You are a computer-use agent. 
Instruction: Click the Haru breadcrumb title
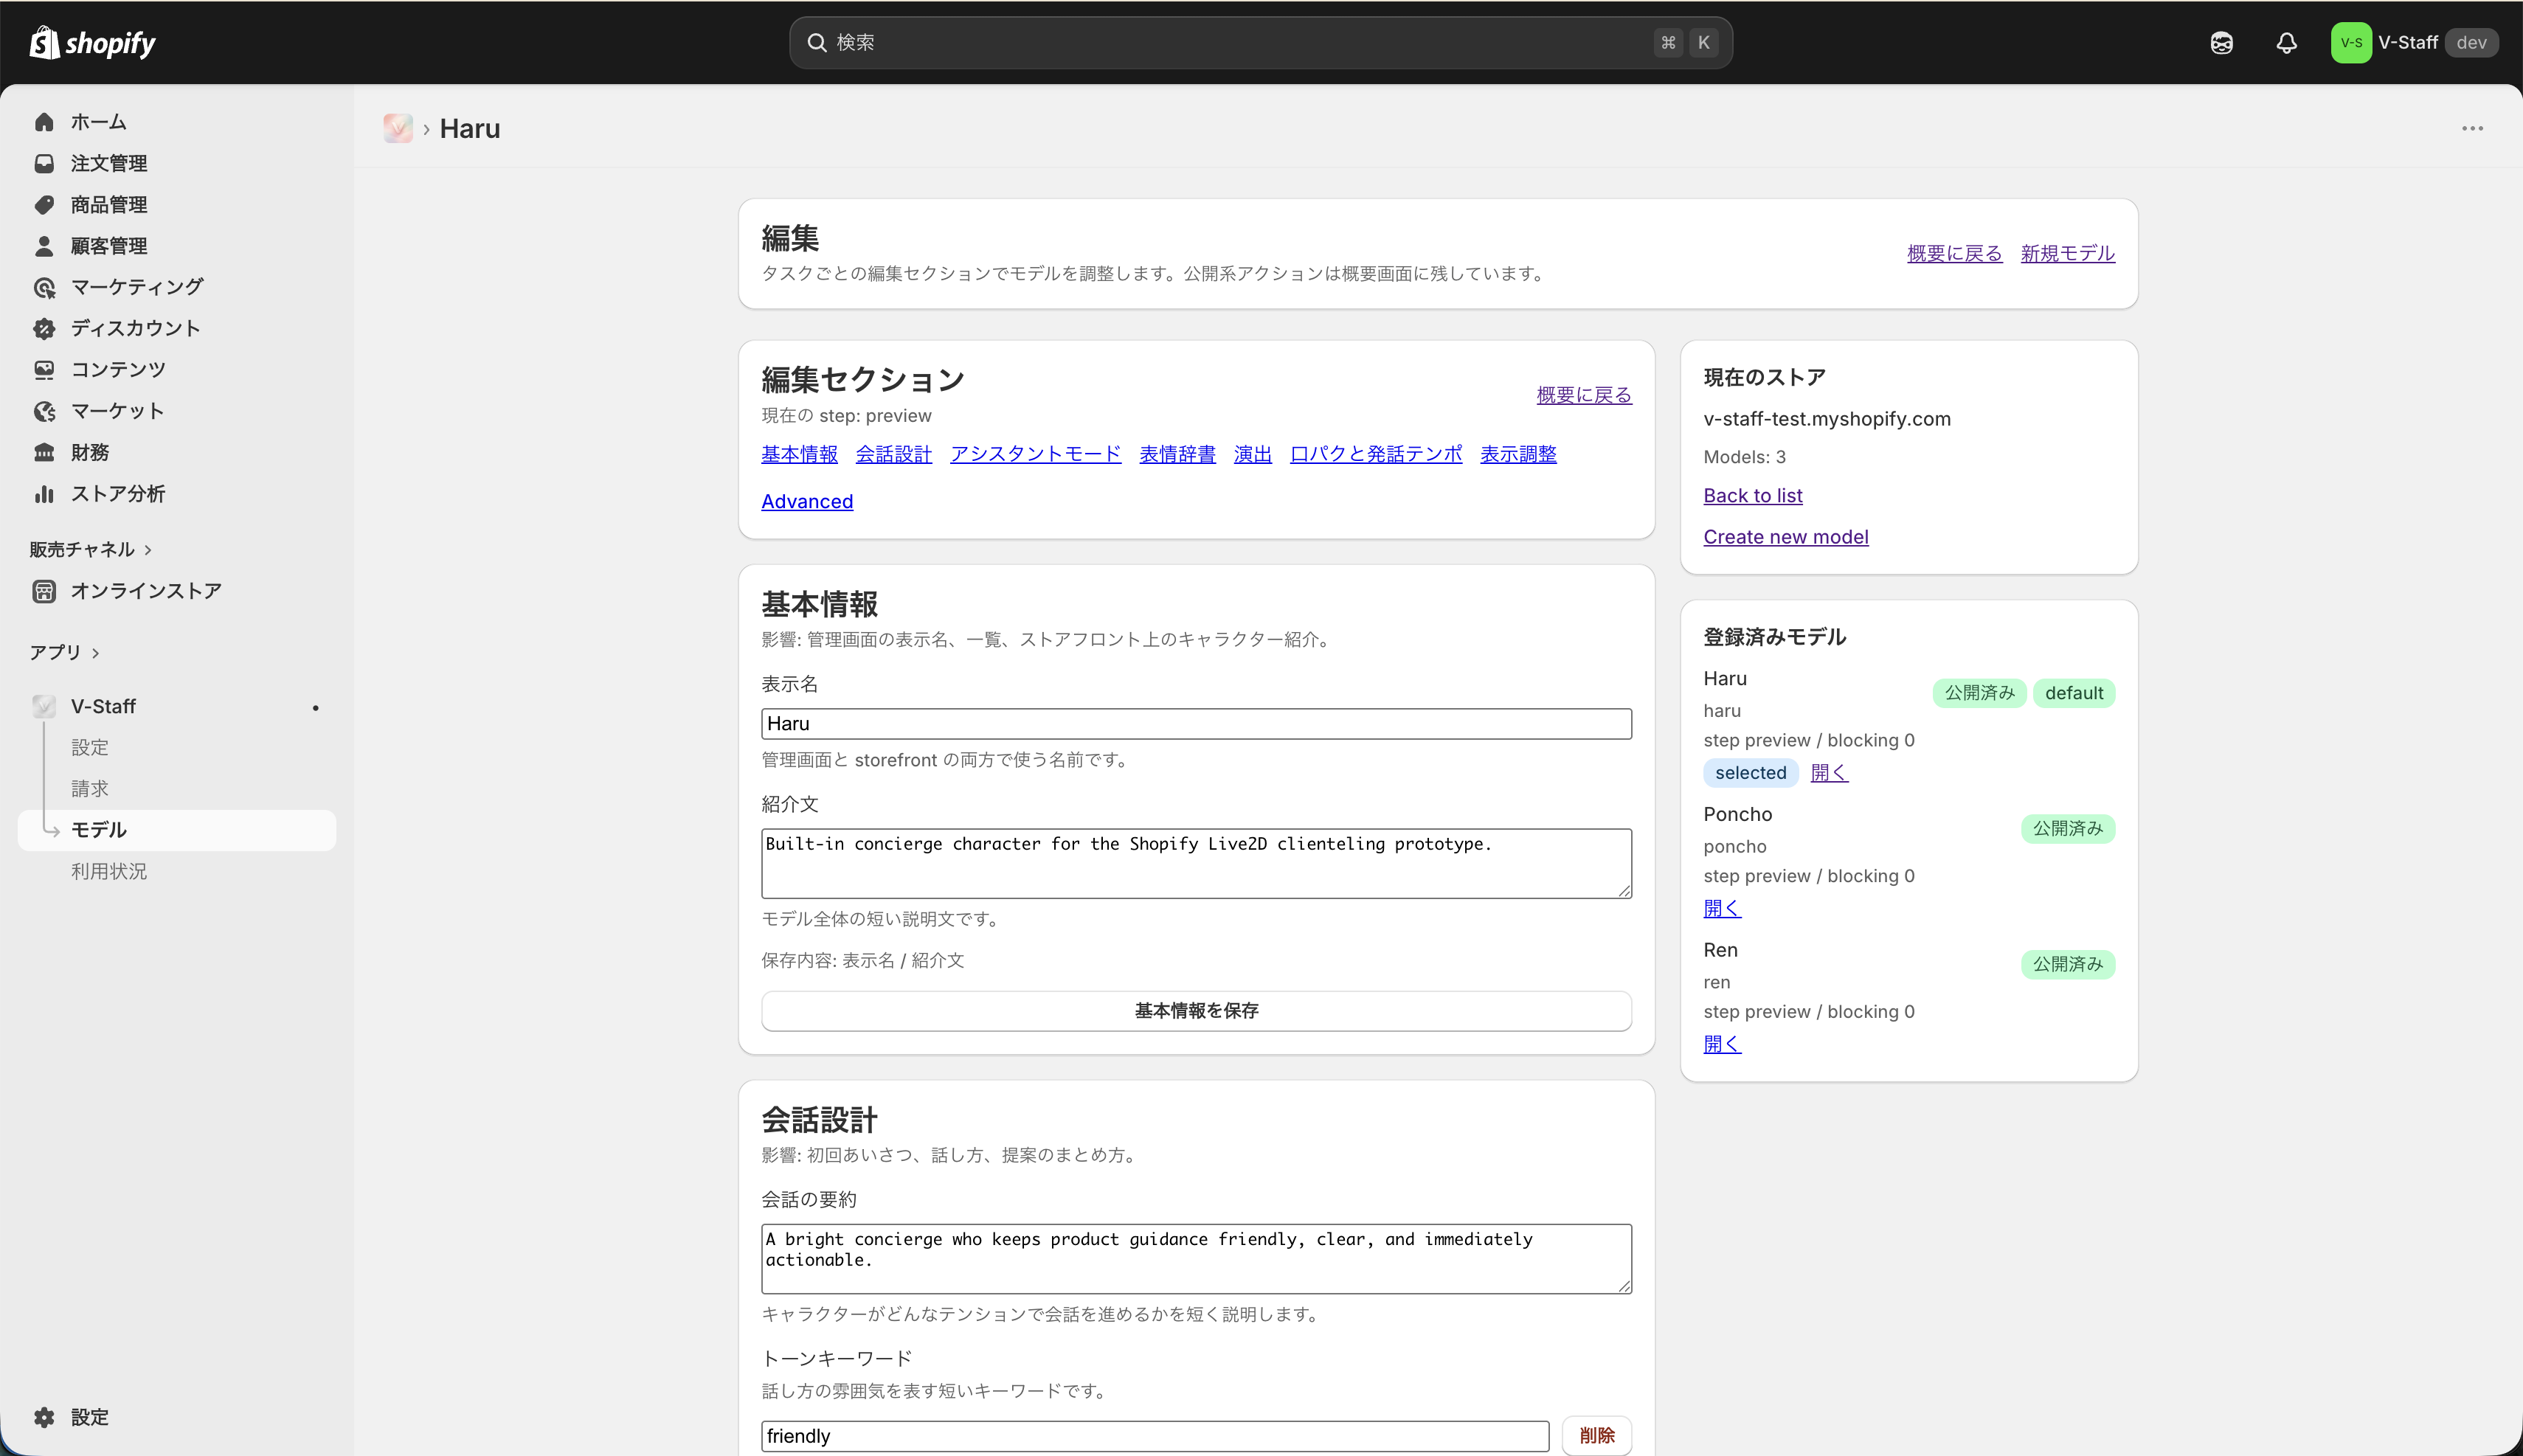470,129
